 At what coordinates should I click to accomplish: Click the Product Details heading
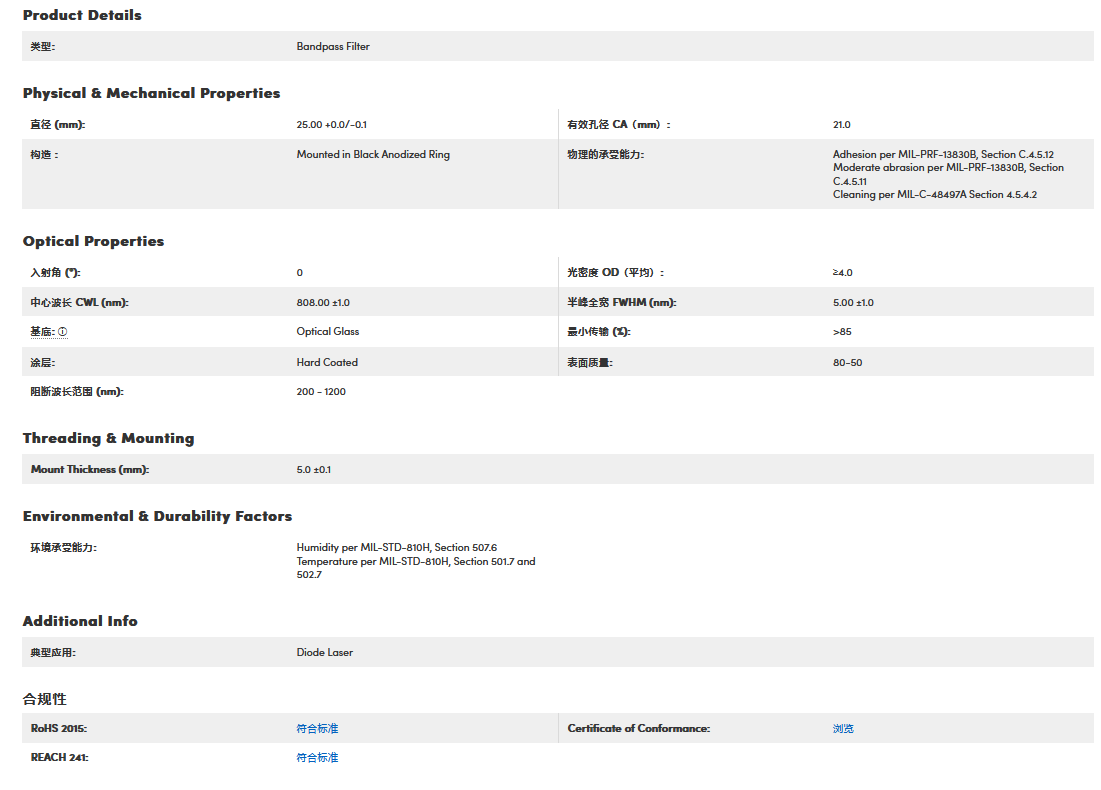click(82, 15)
